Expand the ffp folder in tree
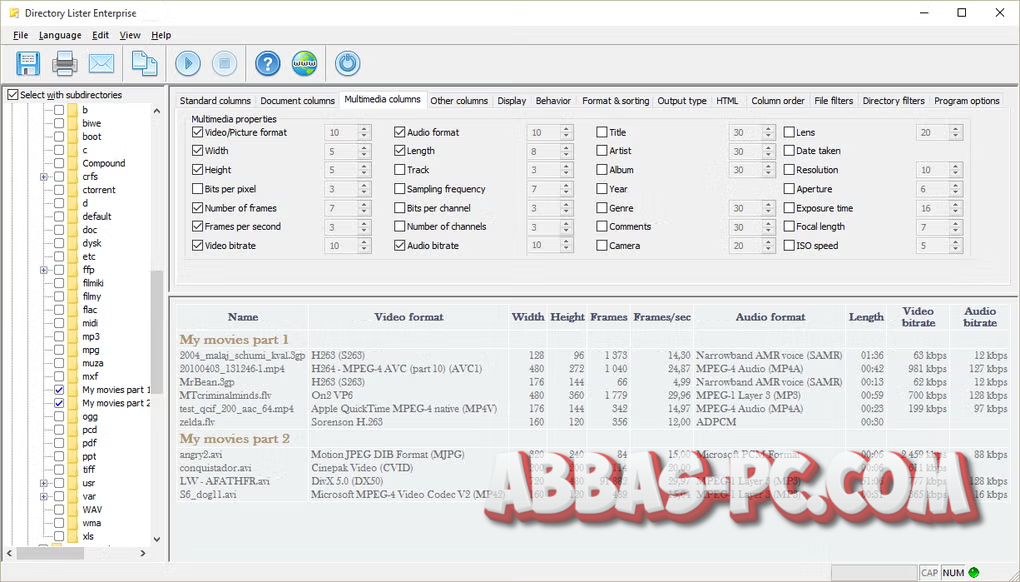Image resolution: width=1020 pixels, height=582 pixels. (44, 270)
